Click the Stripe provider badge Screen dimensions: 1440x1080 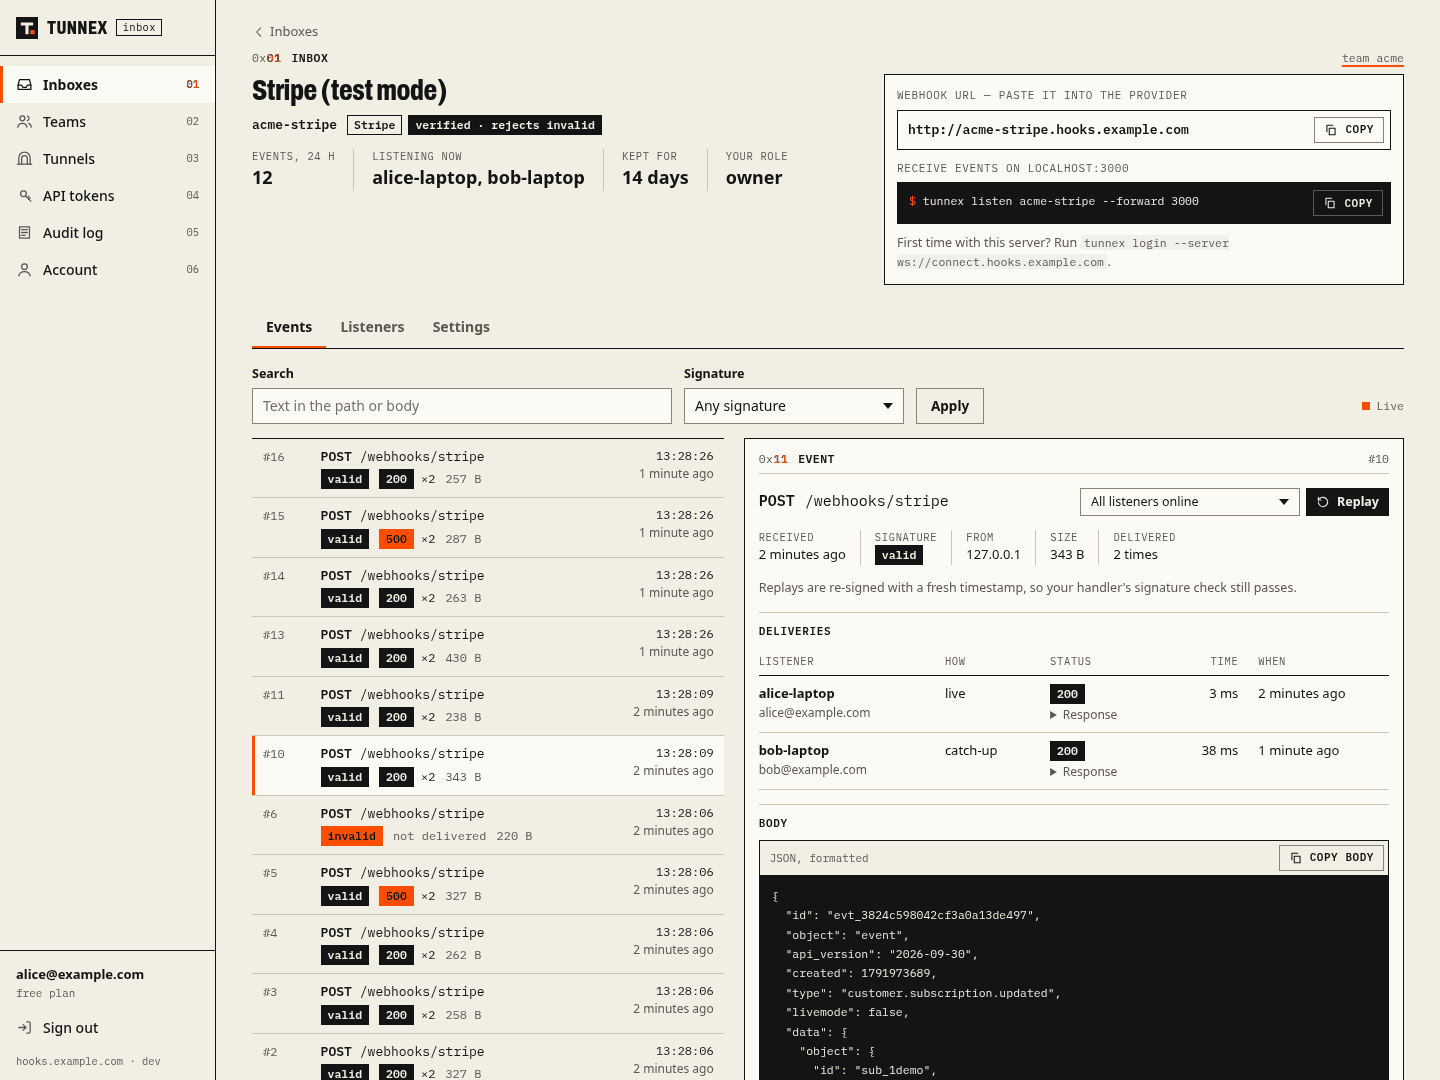click(375, 125)
